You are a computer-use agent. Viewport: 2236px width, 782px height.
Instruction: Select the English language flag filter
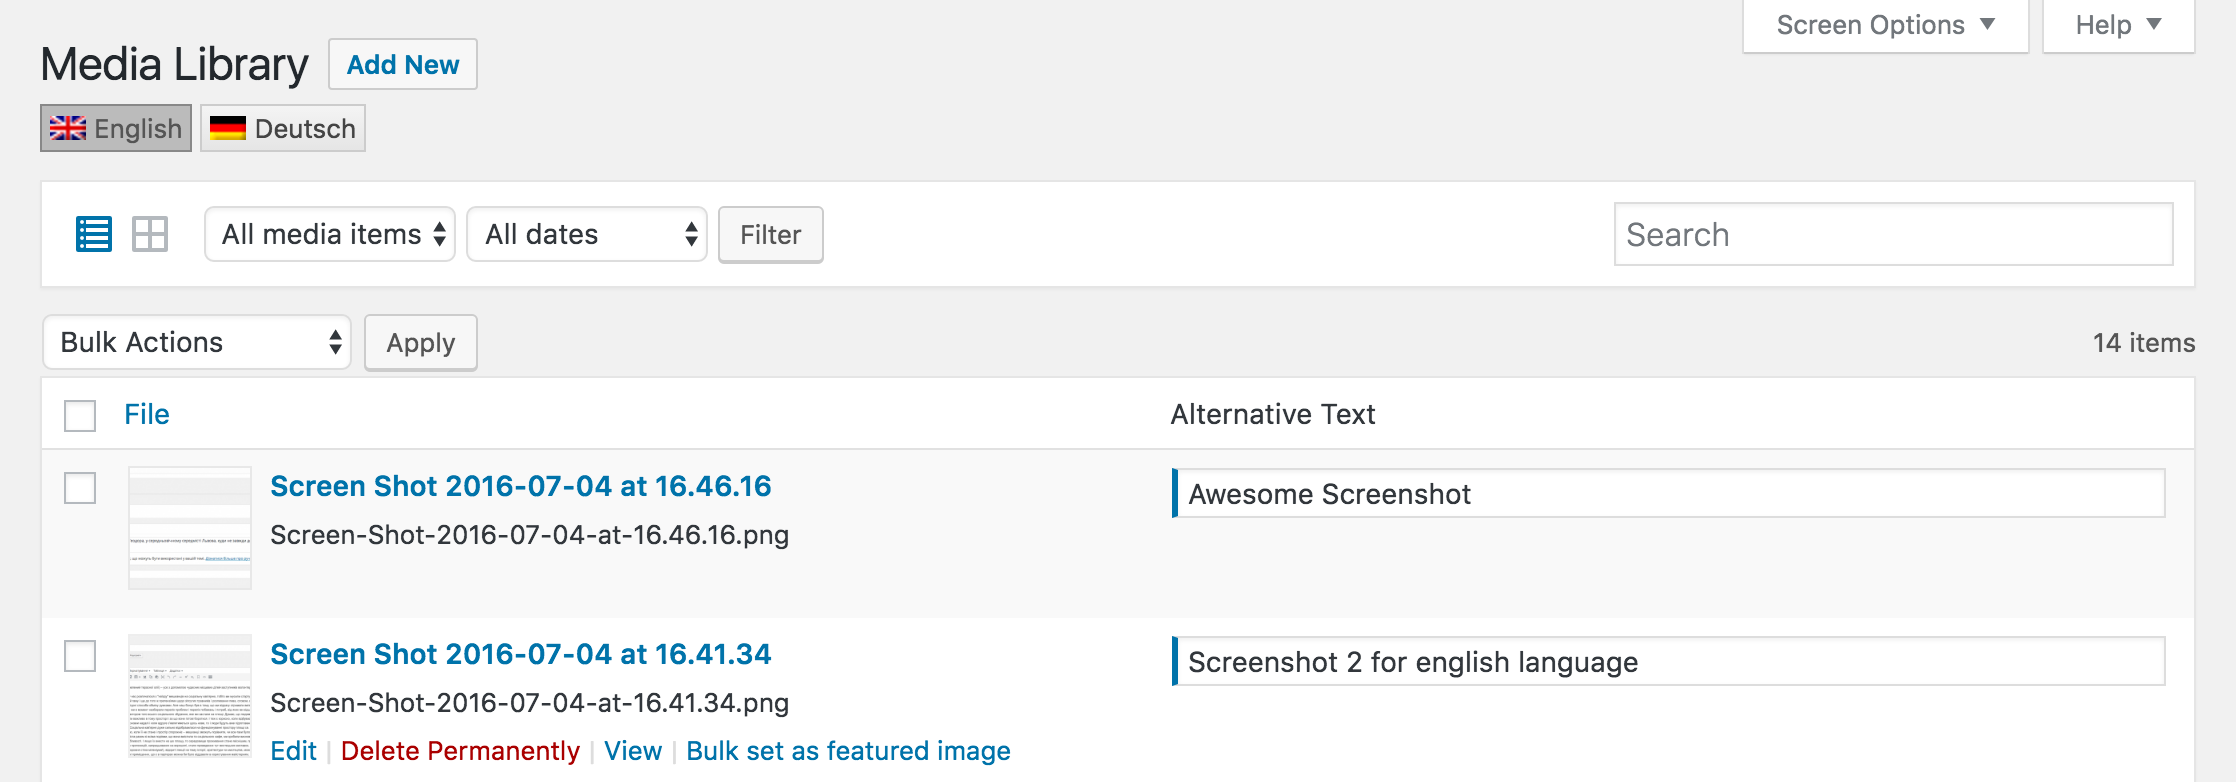[x=116, y=128]
